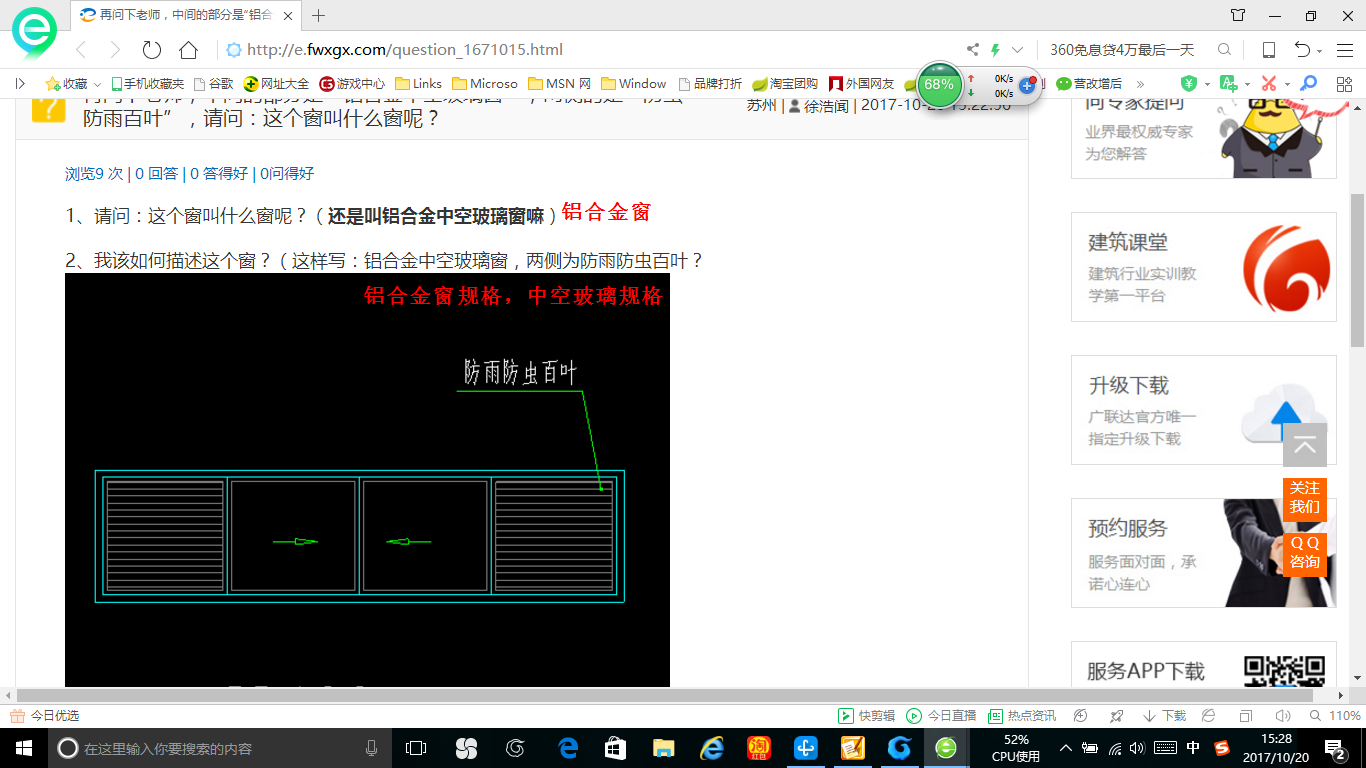Image resolution: width=1366 pixels, height=768 pixels.
Task: Open 手机收藏夹 bookmark
Action: (147, 84)
